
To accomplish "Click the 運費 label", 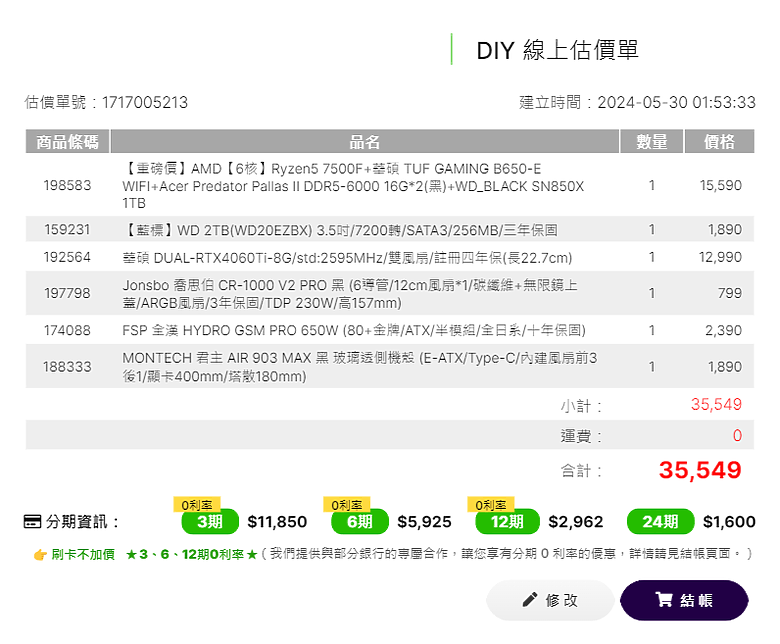I will coord(581,436).
